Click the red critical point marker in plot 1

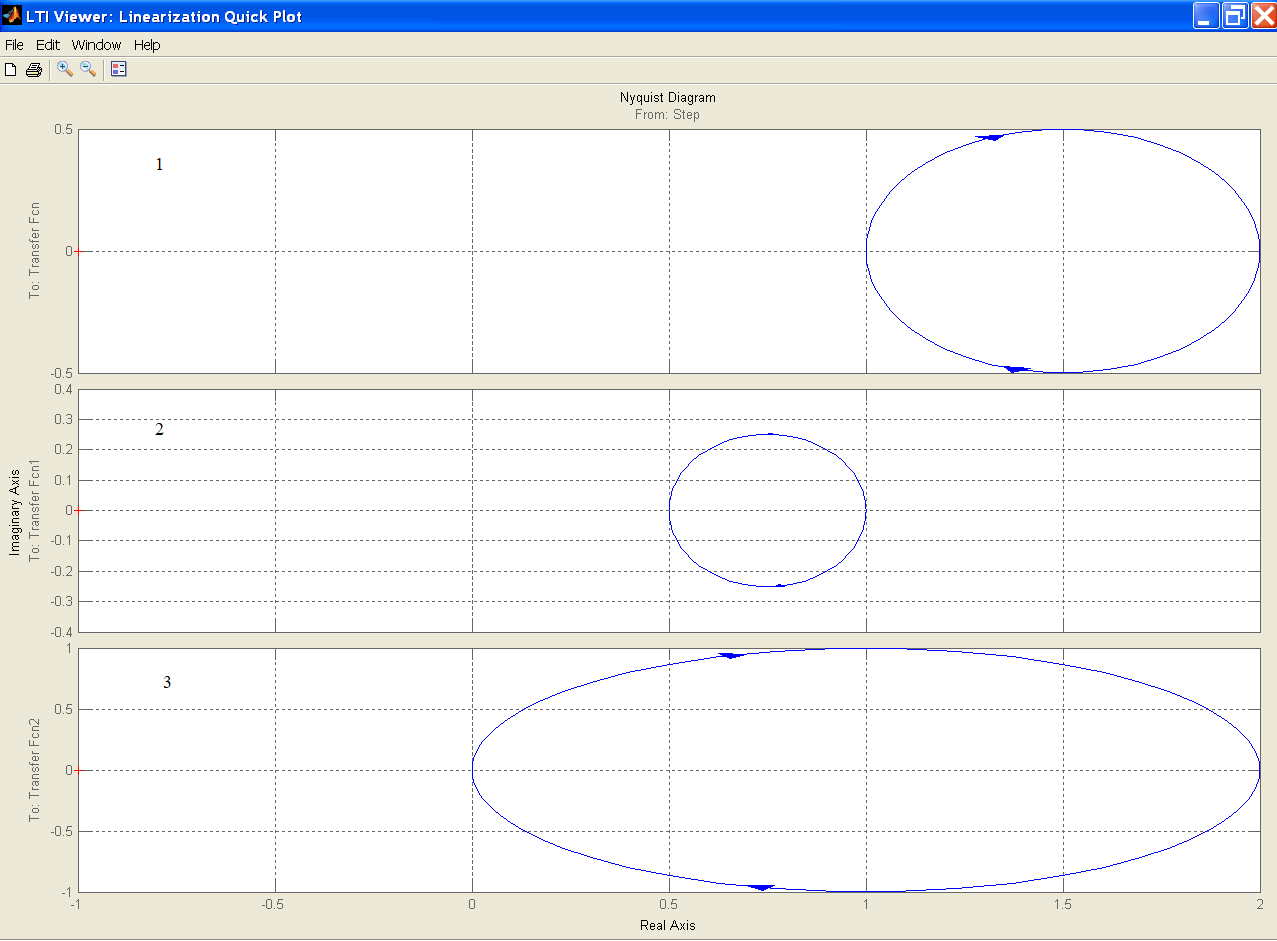pos(78,251)
